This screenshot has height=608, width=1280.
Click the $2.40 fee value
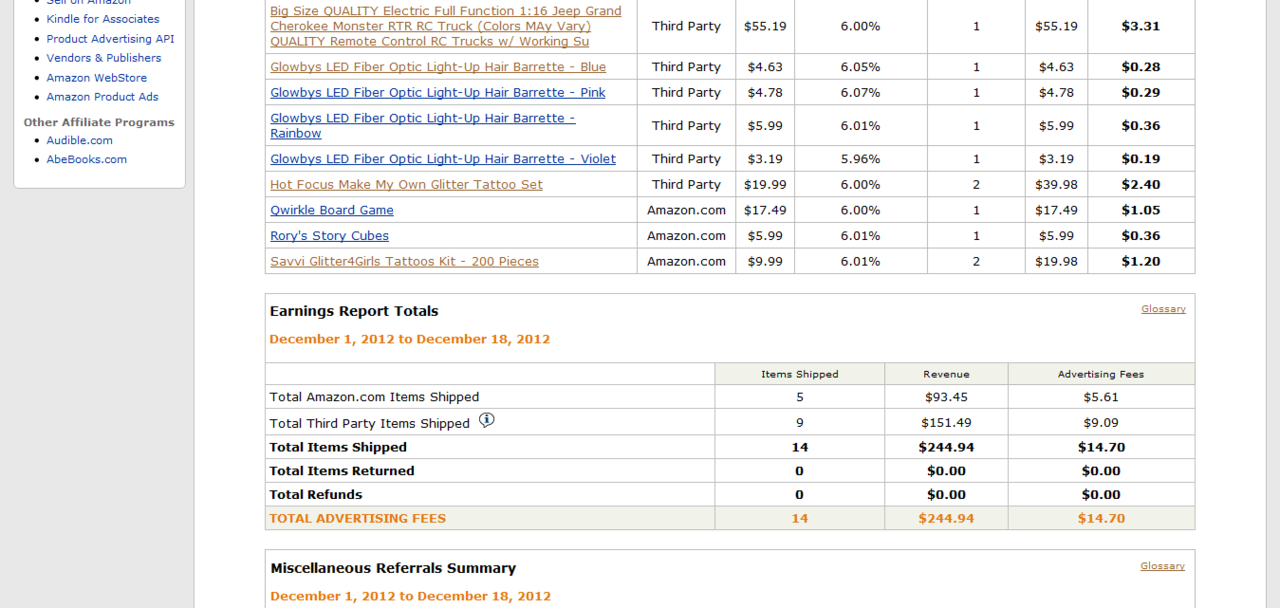[1141, 185]
